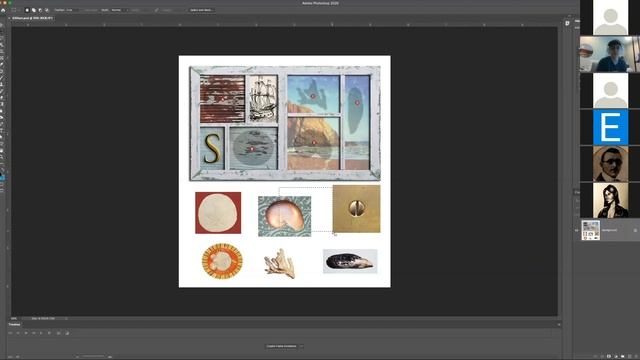The width and height of the screenshot is (640, 360).
Task: Click the Background layer lock icon
Action: [x=635, y=230]
